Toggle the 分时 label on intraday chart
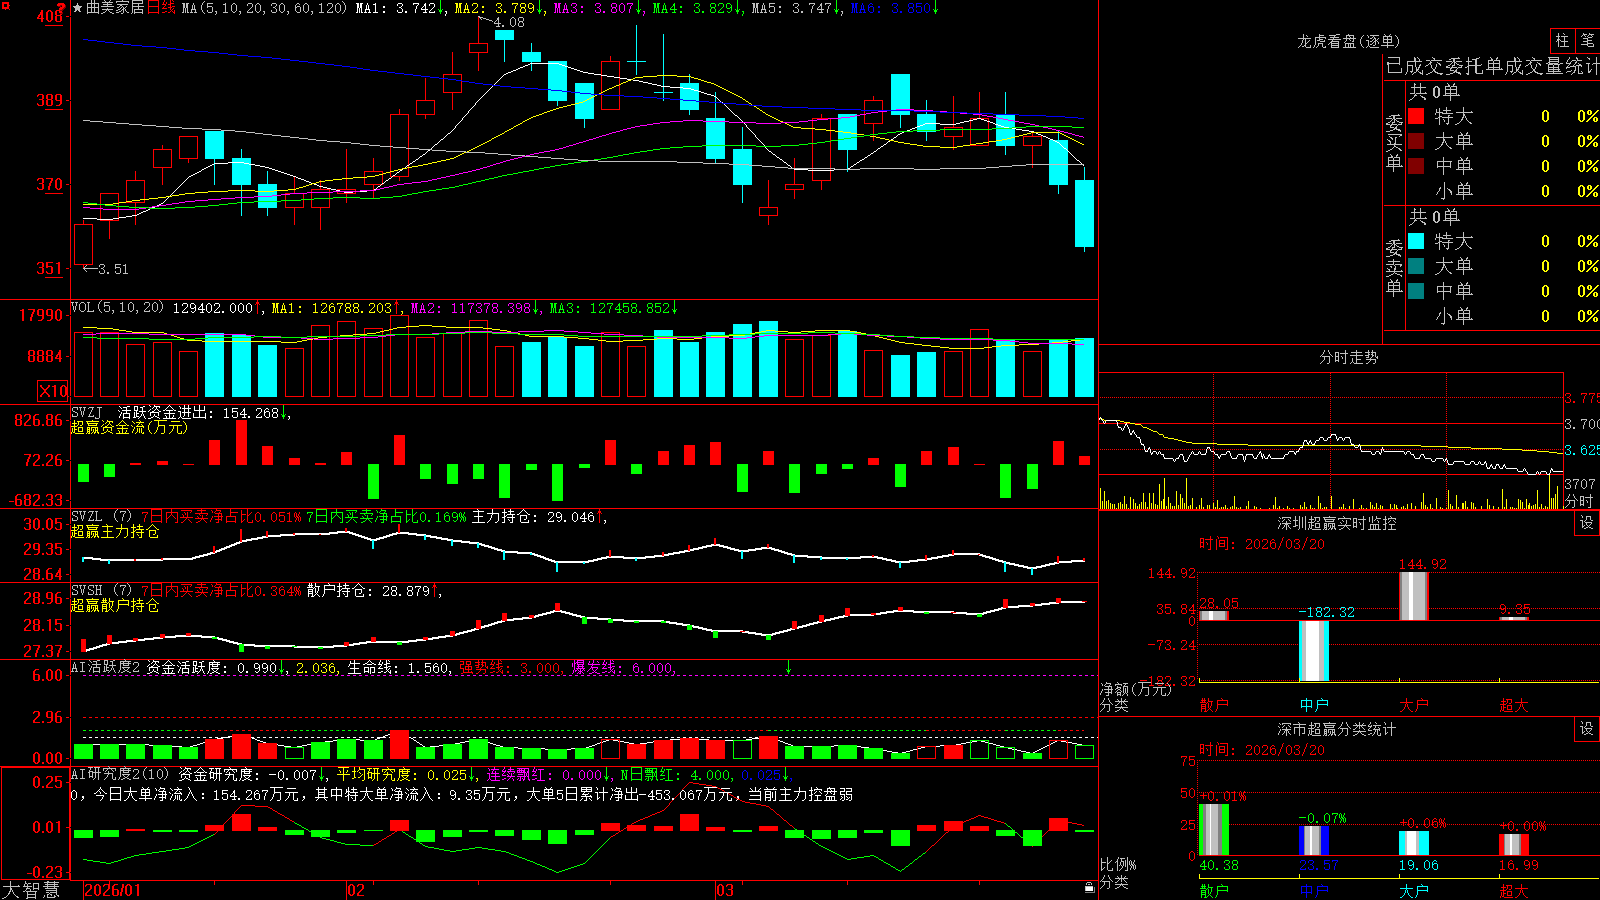This screenshot has height=900, width=1600. click(x=1579, y=502)
